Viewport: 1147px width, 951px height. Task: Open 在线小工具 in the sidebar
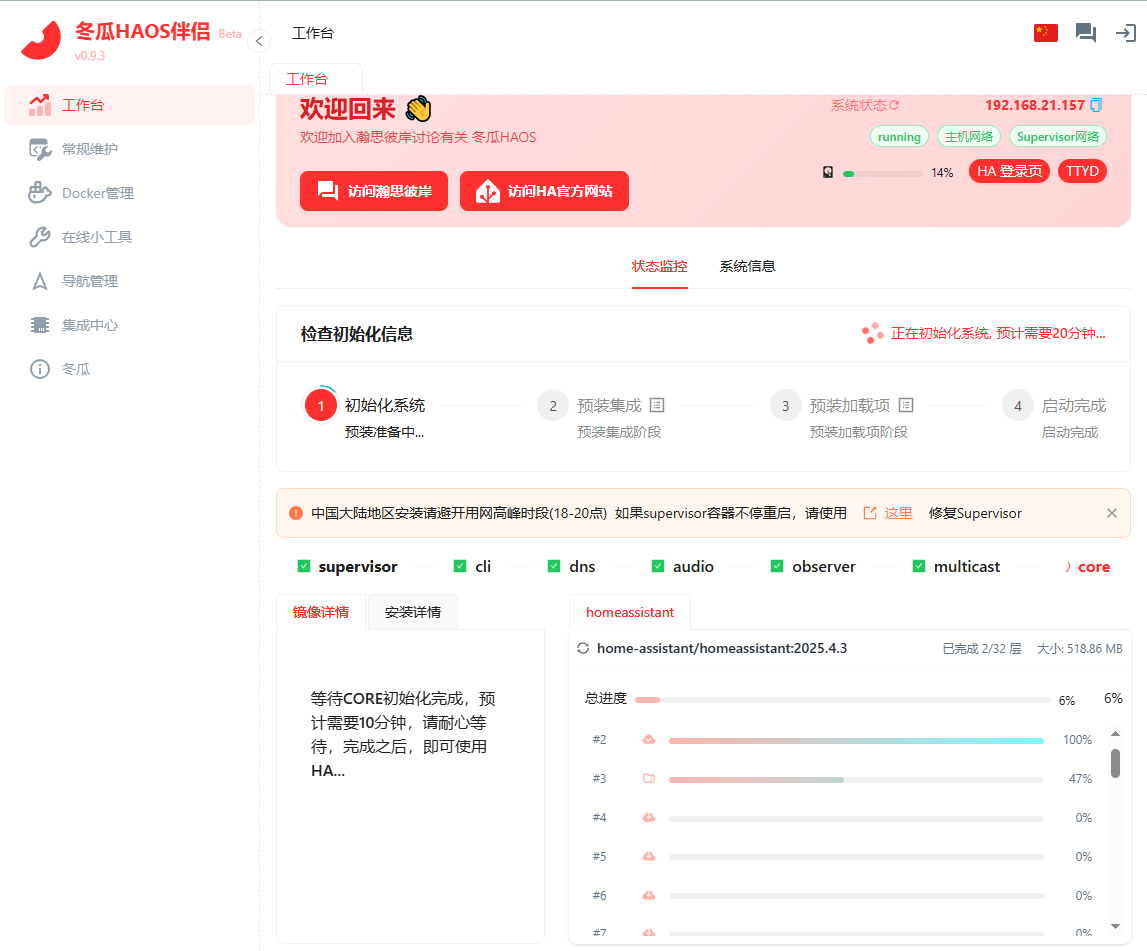[x=129, y=237]
